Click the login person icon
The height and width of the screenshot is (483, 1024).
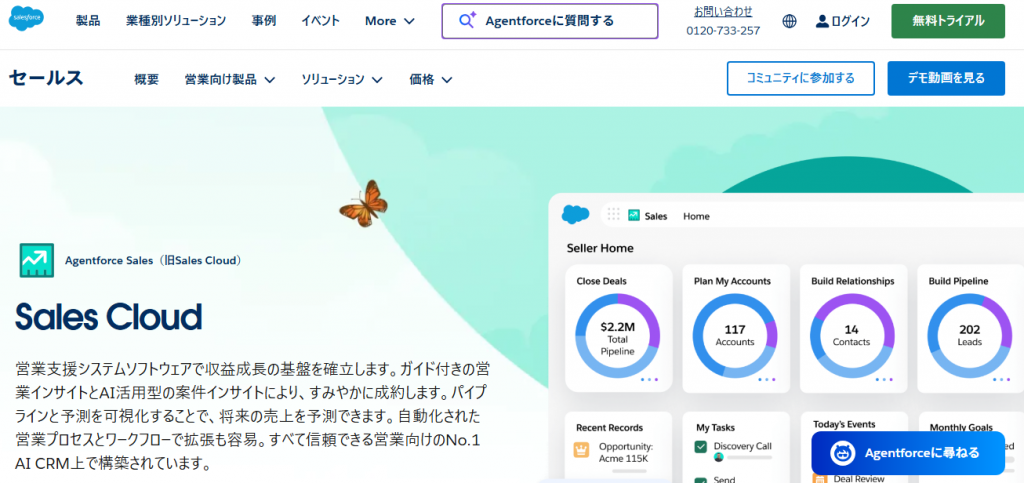[823, 21]
